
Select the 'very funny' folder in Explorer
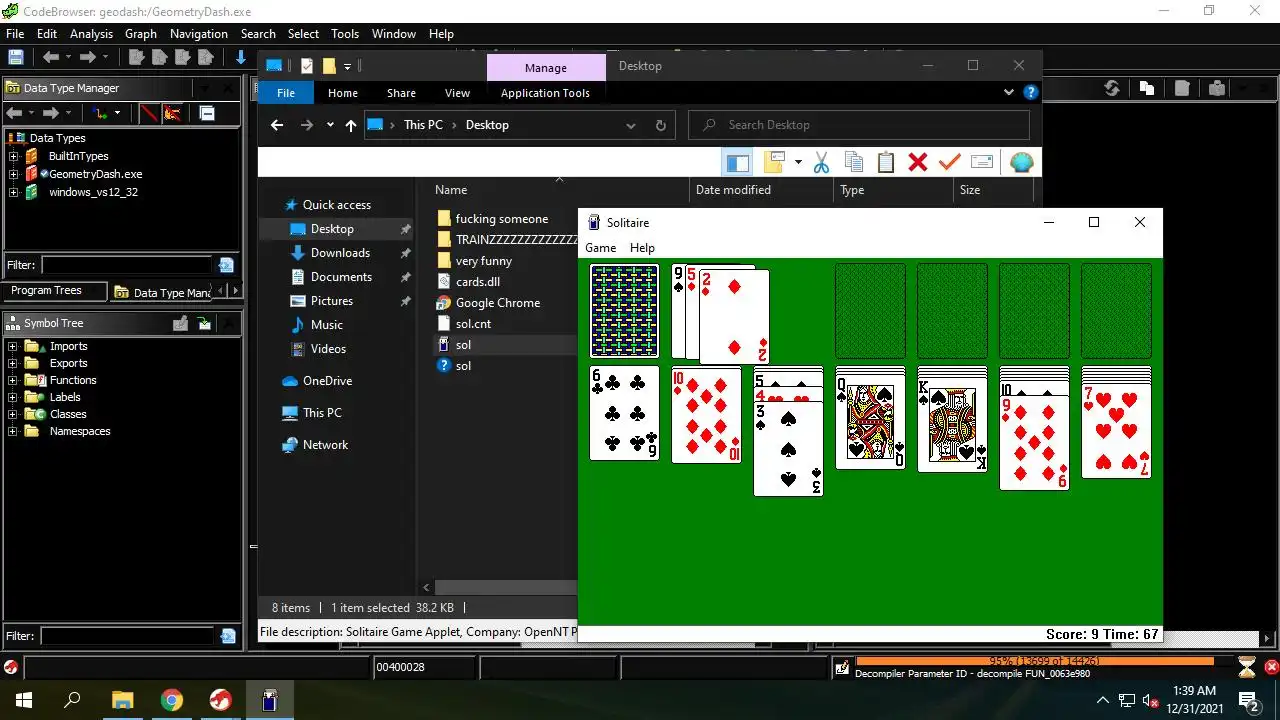point(483,261)
